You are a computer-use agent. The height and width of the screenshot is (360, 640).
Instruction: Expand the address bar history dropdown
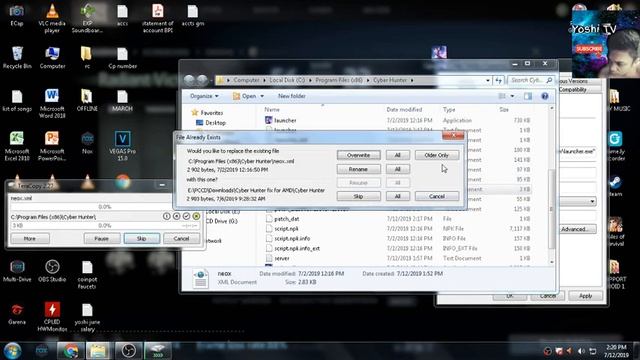[488, 80]
